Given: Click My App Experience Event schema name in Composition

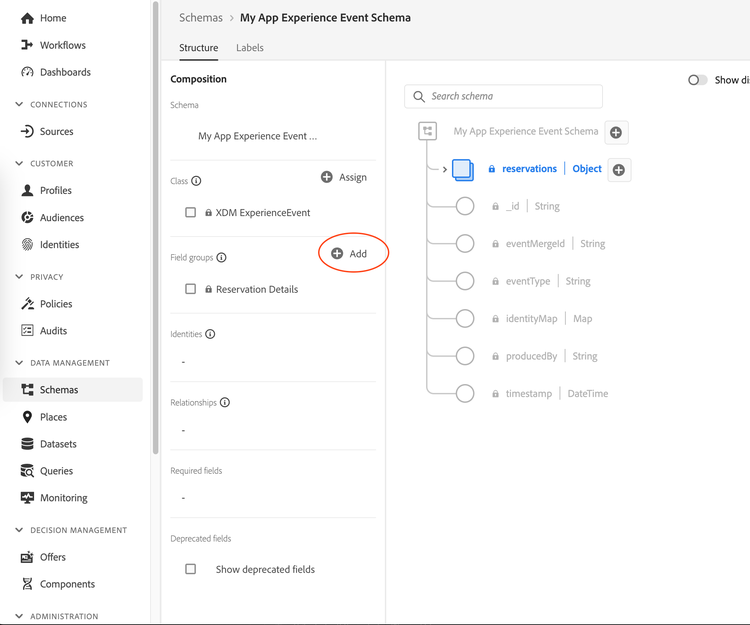Looking at the screenshot, I should pos(257,136).
